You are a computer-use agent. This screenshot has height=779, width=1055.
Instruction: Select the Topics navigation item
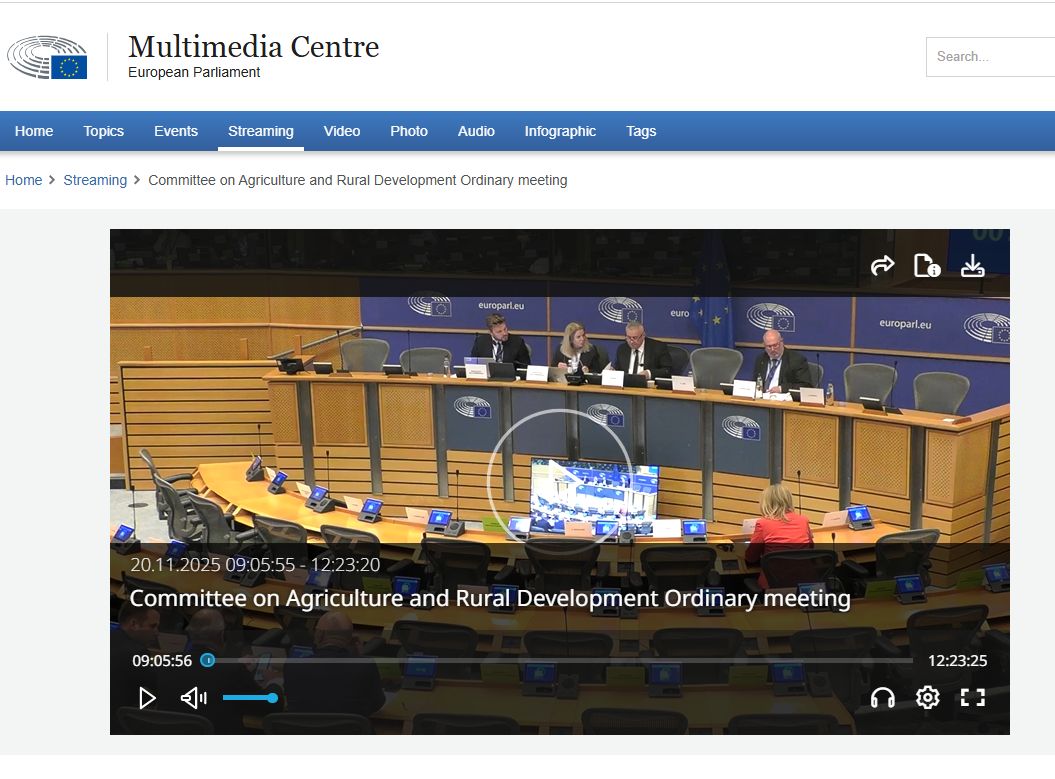tap(104, 131)
